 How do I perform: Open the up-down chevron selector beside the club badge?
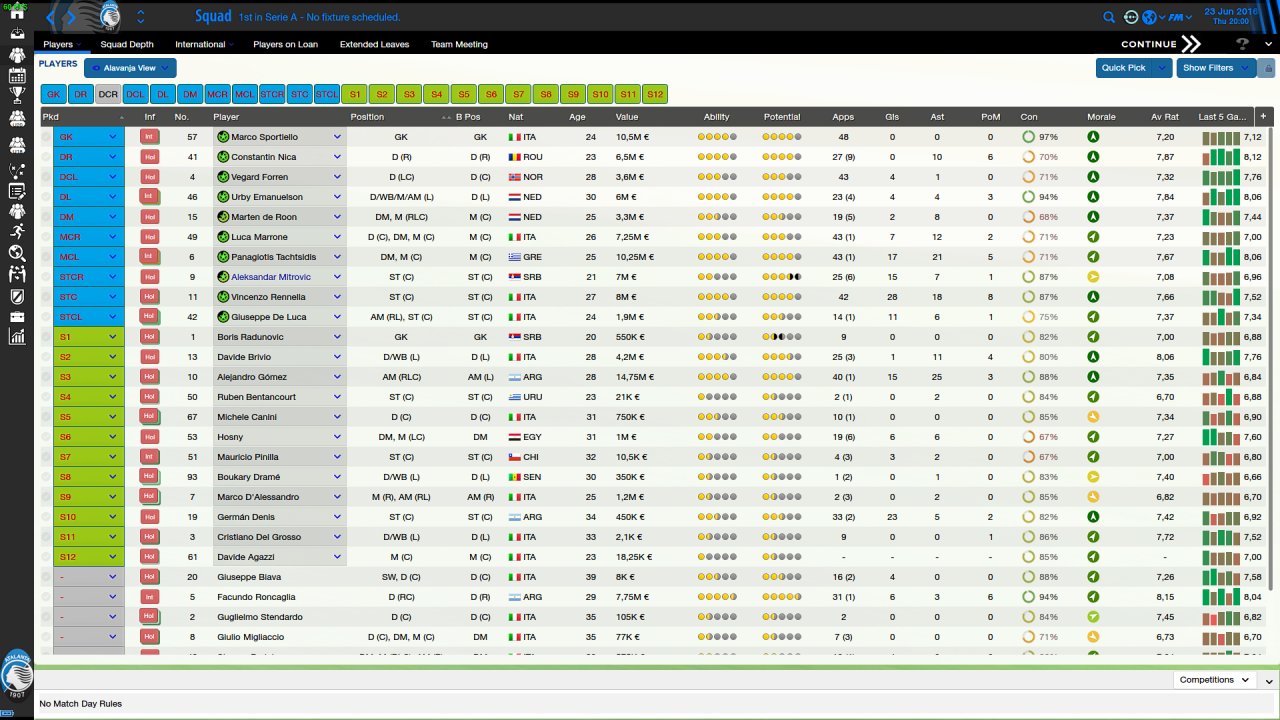[140, 17]
